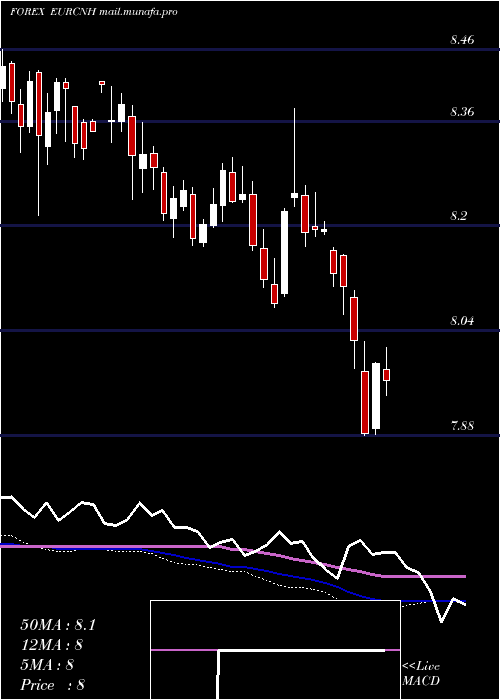Click the last red candlestick on chart
This screenshot has height=700, width=500.
[387, 375]
